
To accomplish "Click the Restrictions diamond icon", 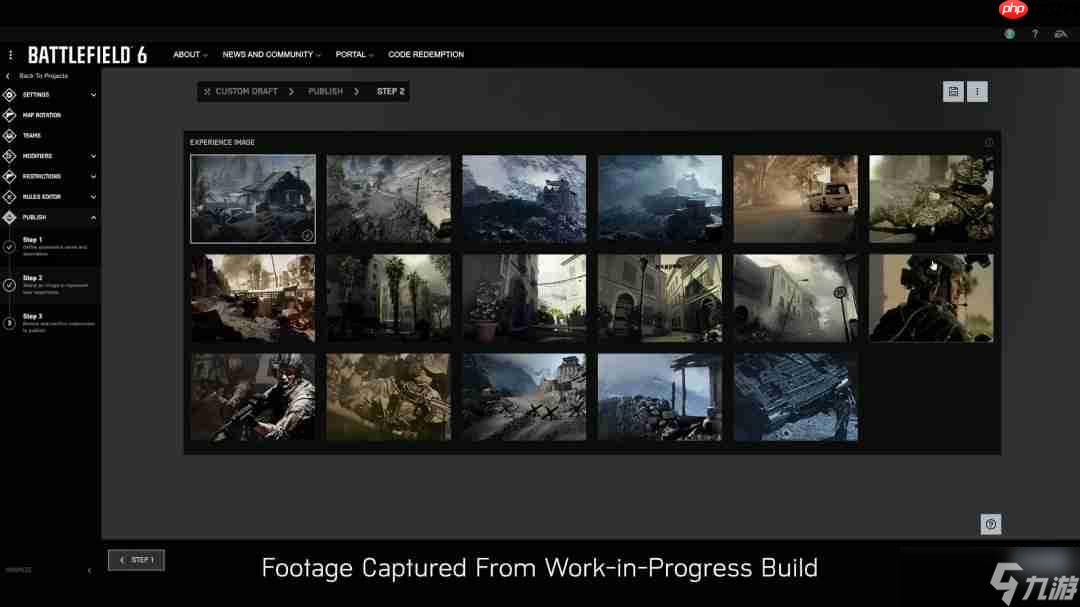I will 9,176.
